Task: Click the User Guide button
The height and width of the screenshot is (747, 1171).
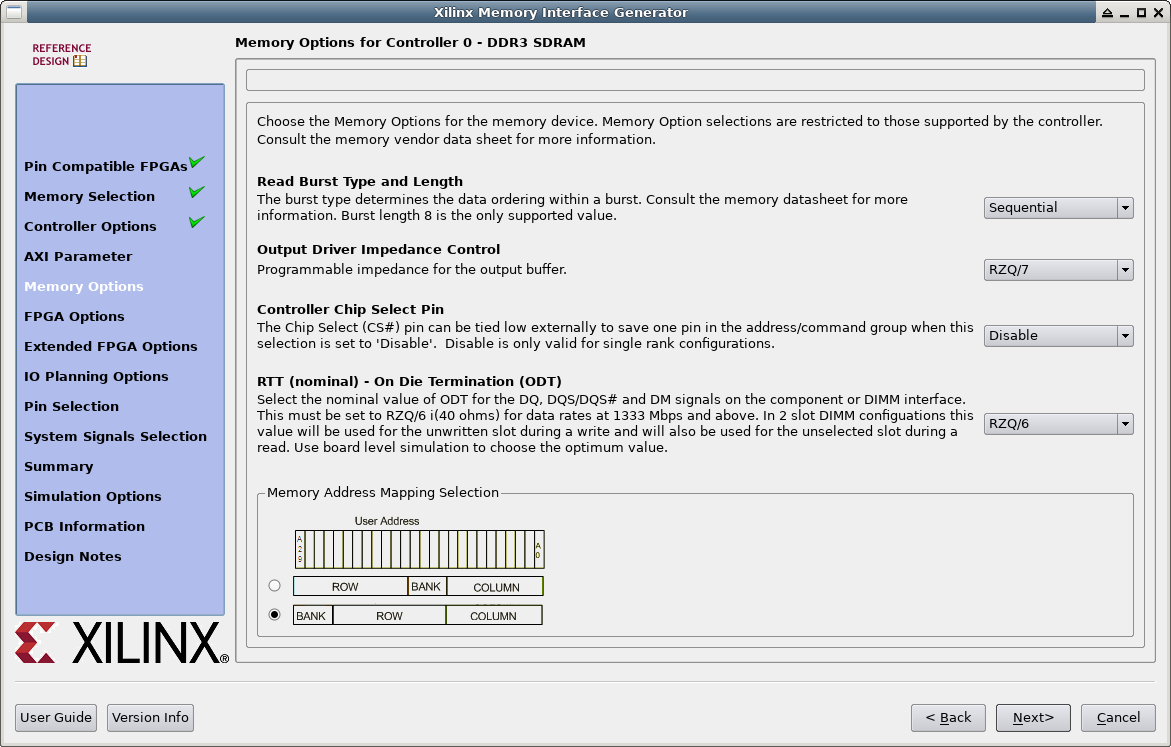Action: click(x=56, y=718)
